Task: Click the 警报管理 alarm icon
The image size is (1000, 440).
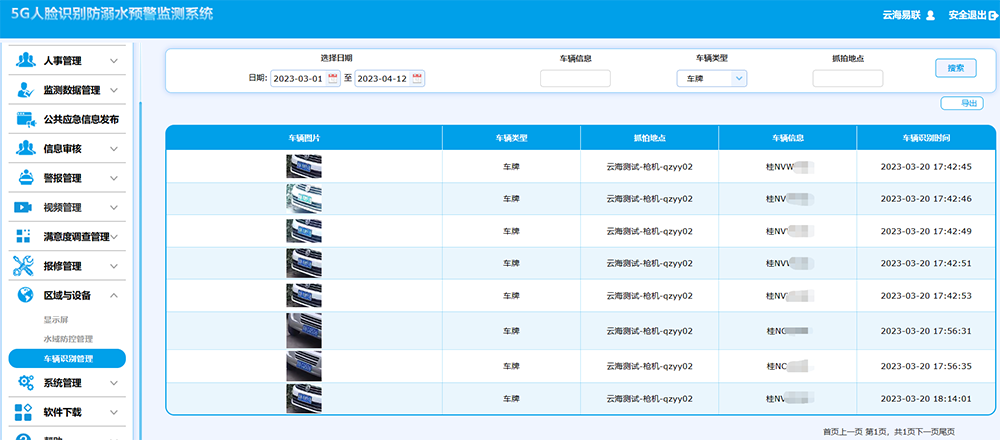Action: tap(25, 178)
